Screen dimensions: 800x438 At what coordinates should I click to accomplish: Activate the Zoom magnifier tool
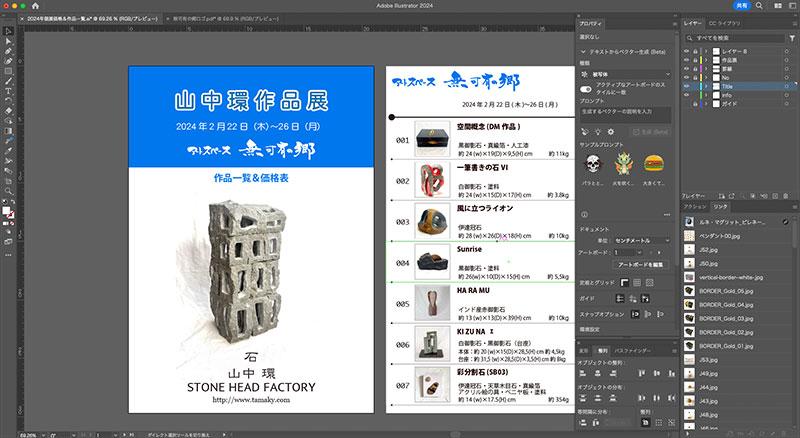tap(8, 190)
